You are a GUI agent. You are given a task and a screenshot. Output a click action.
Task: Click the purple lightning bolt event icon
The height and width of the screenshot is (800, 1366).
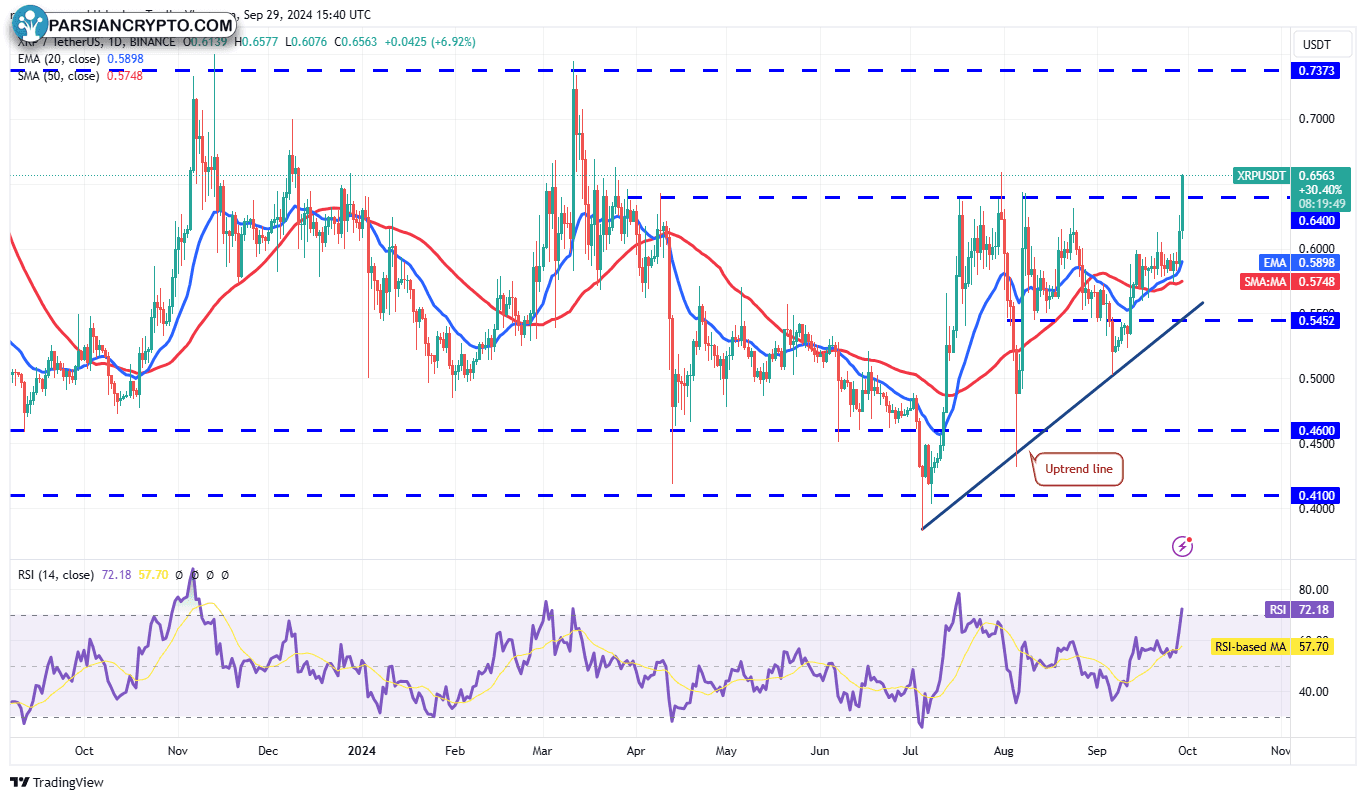click(x=1183, y=545)
